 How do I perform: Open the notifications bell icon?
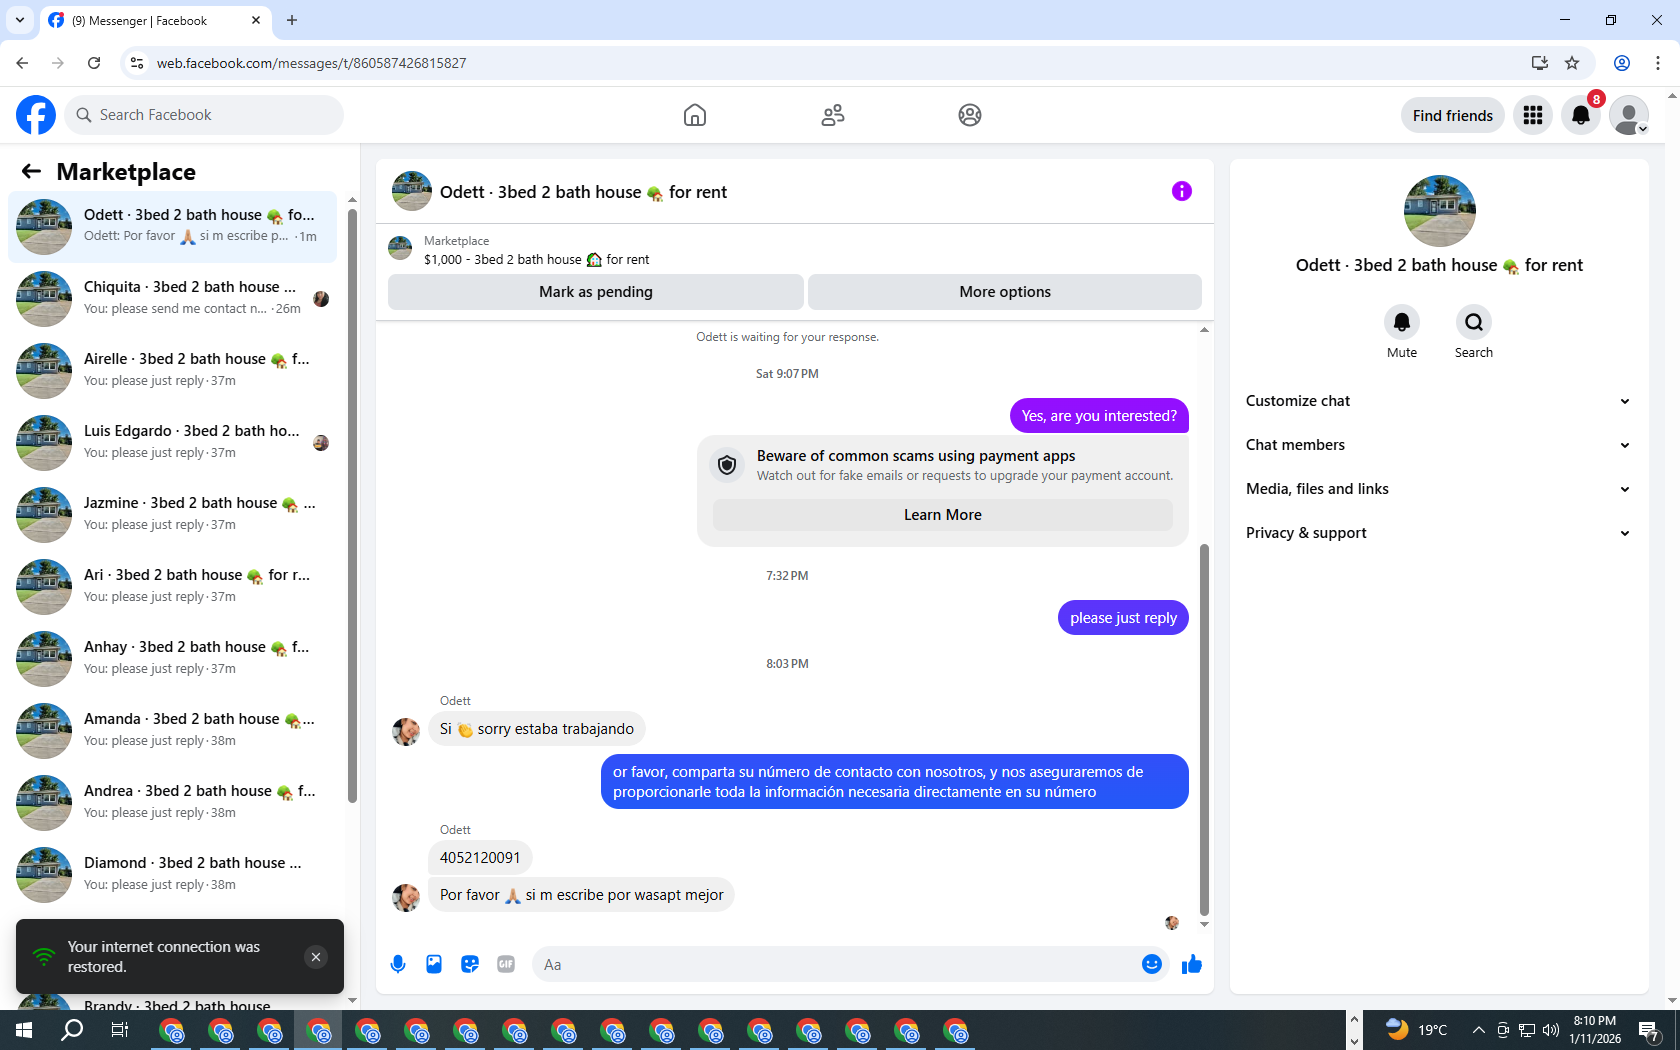1581,115
